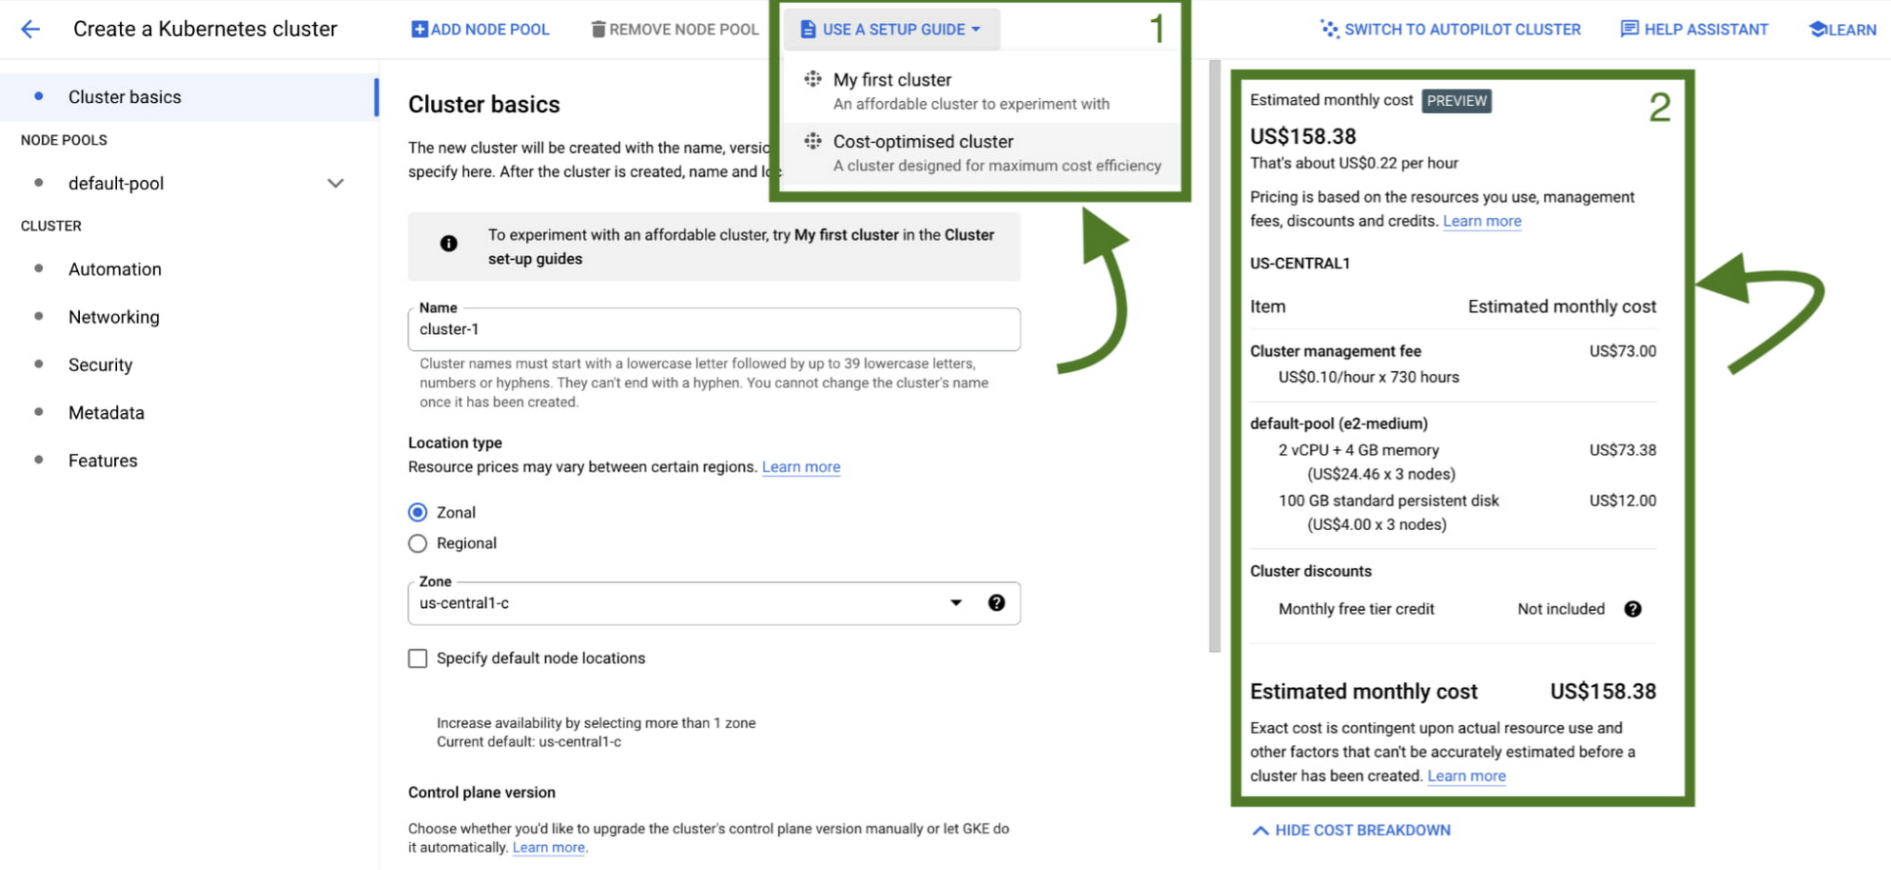Click the default-pool (e2-medium) label

click(1339, 424)
